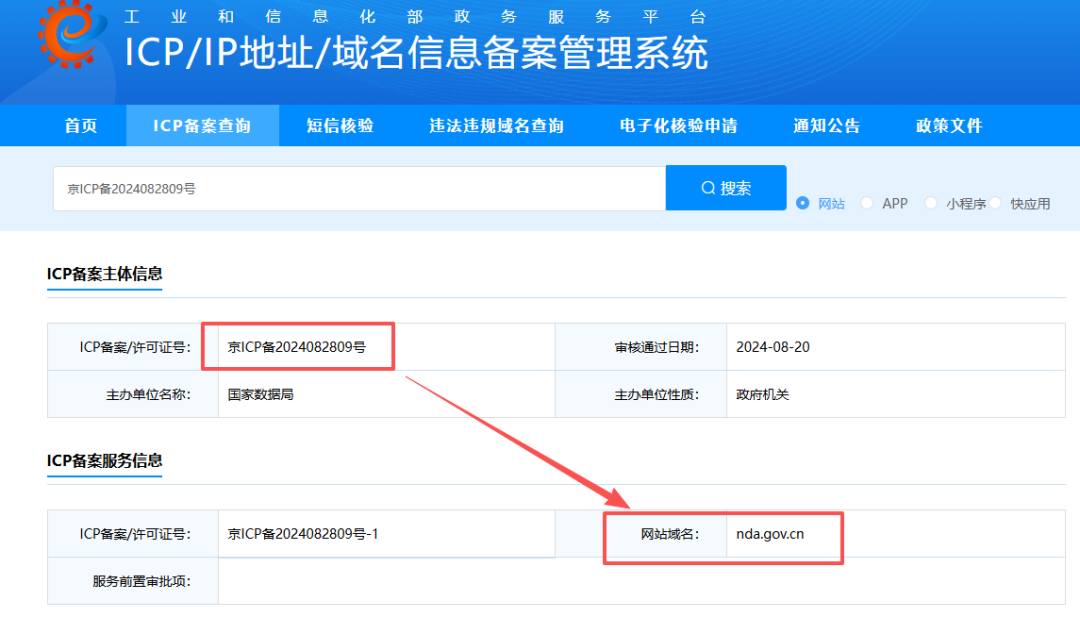Select the ICP备案查询 tab
The image size is (1080, 634).
click(202, 125)
